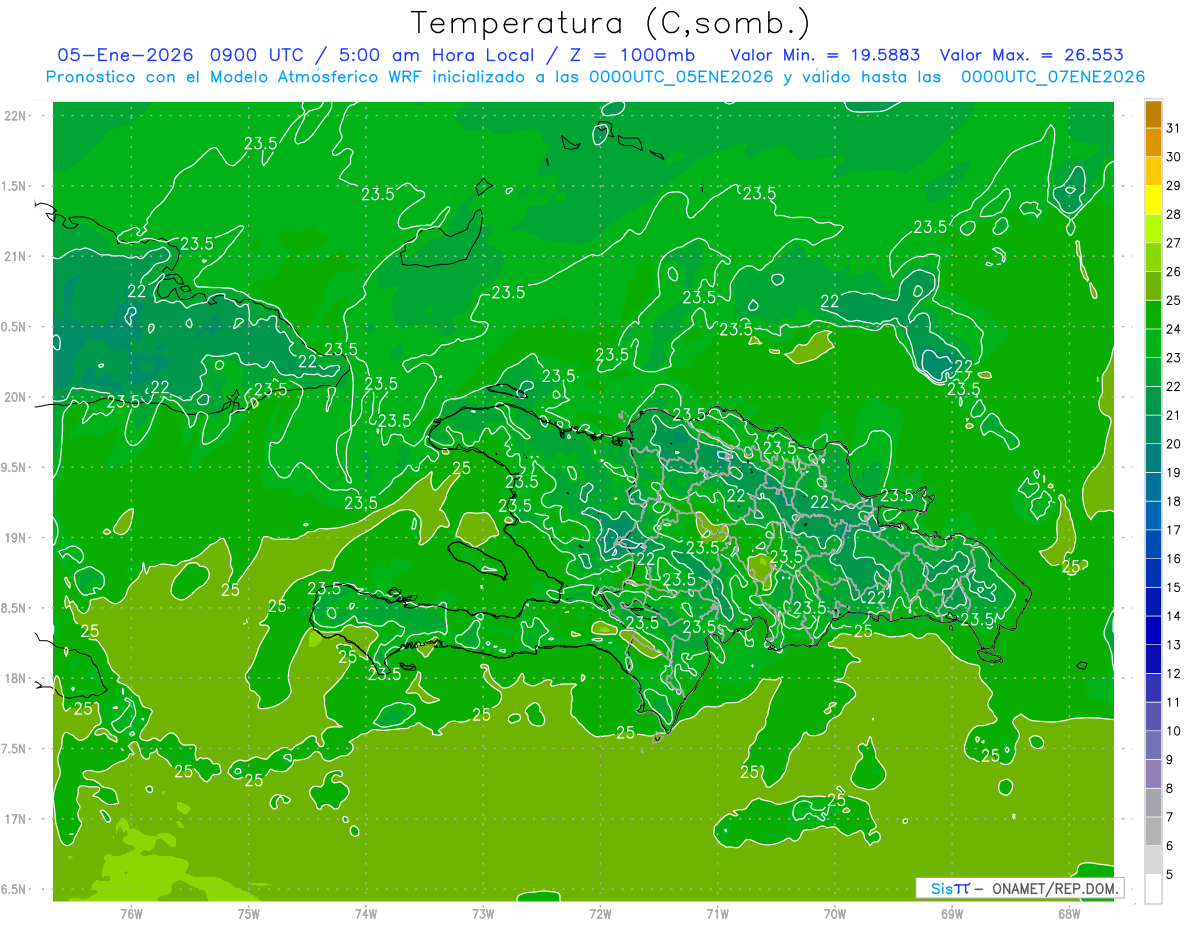Click the purple legend swatch between 8 and 9
1200x927 pixels.
tap(1153, 774)
